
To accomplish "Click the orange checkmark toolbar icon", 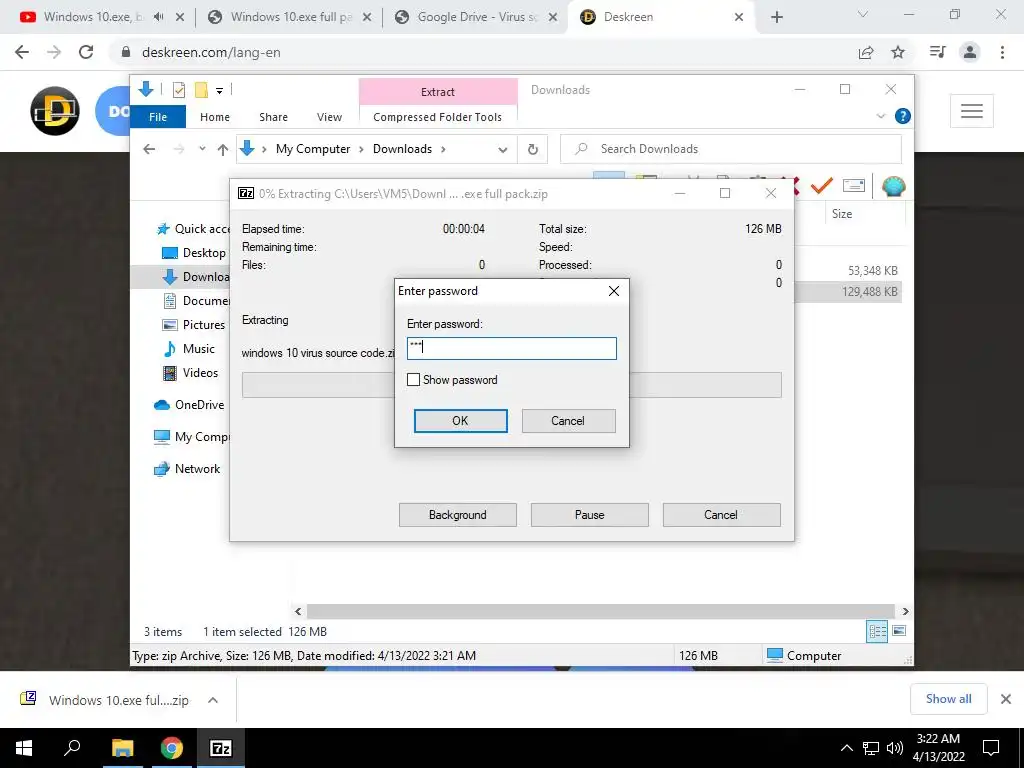I will (822, 186).
